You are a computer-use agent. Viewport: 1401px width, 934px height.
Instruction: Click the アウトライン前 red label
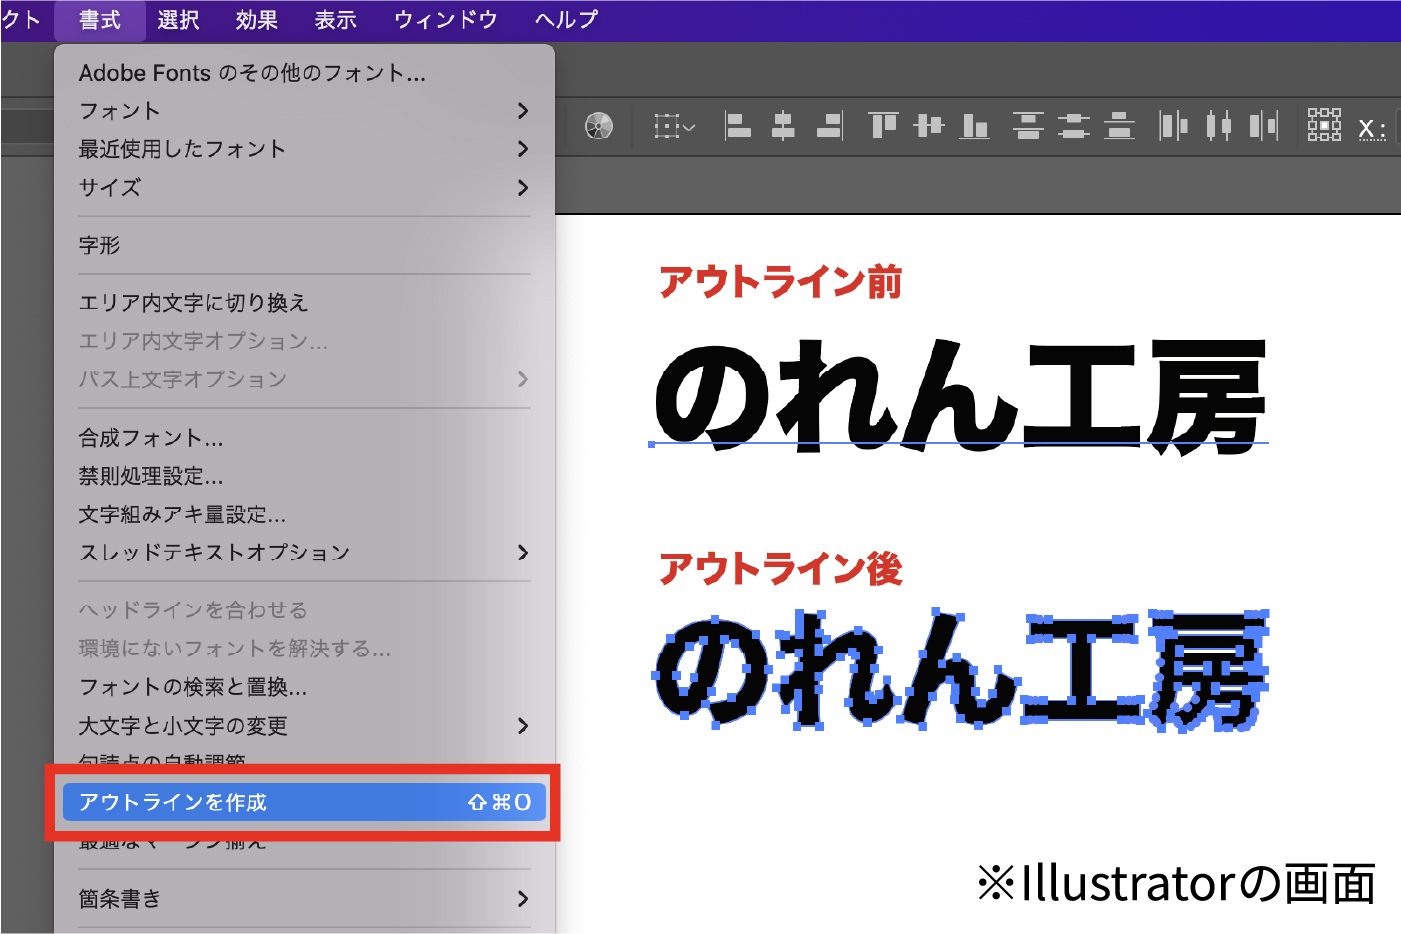point(780,282)
